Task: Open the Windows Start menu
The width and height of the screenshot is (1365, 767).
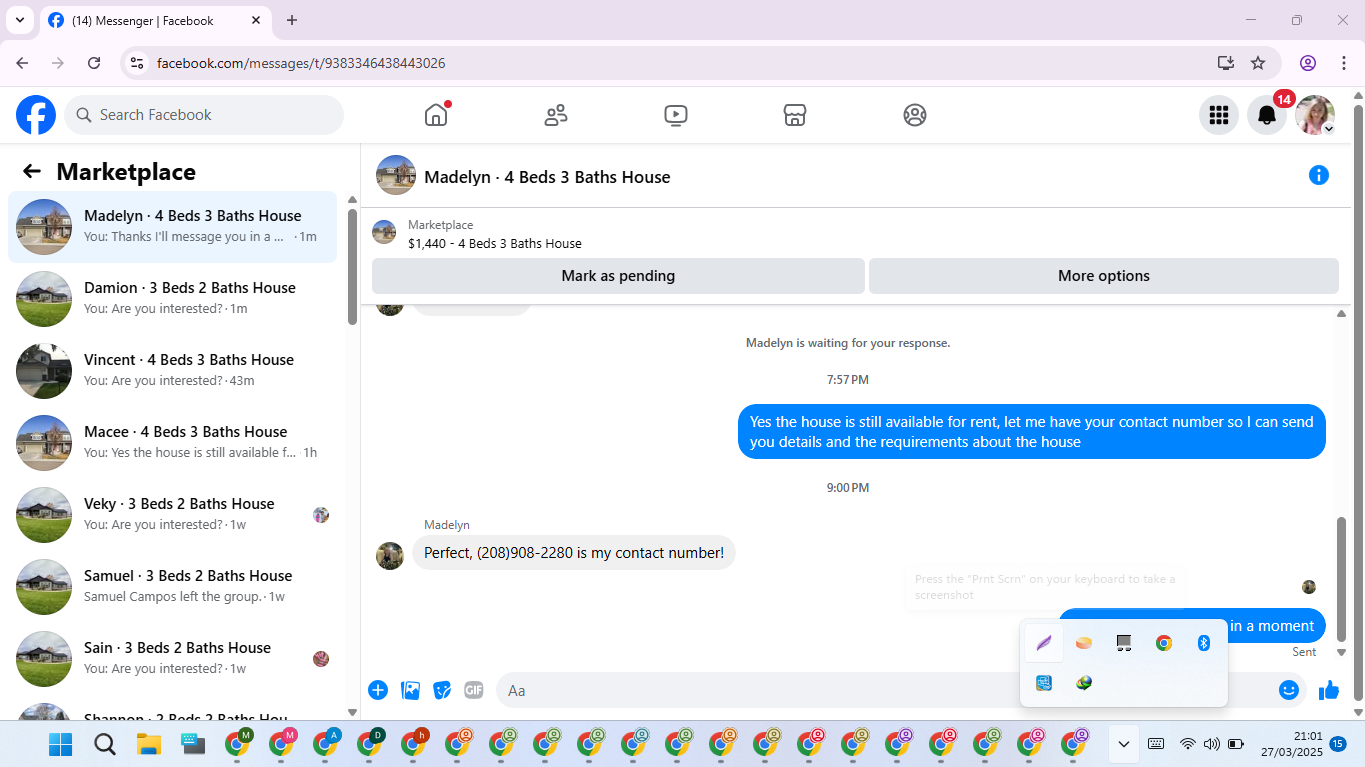Action: (x=61, y=744)
